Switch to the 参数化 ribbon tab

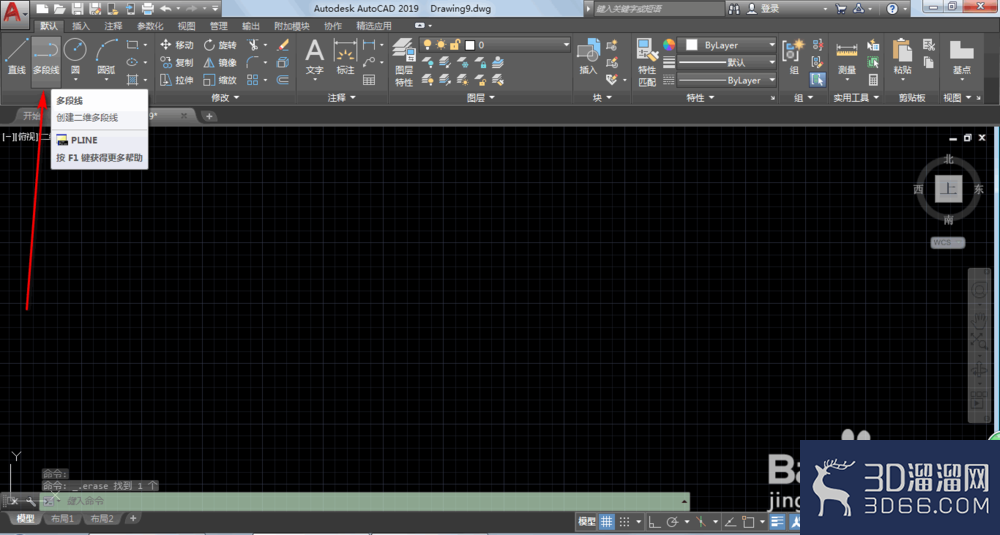(x=150, y=26)
